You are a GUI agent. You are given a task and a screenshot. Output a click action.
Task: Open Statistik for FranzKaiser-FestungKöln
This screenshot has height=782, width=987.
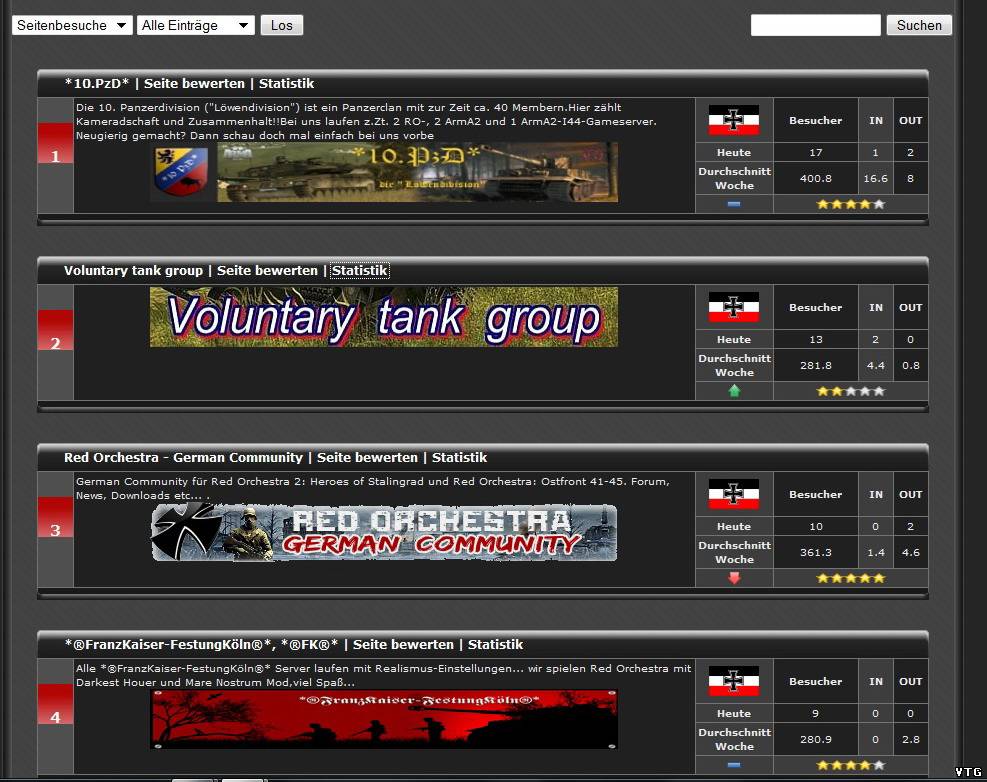point(495,644)
